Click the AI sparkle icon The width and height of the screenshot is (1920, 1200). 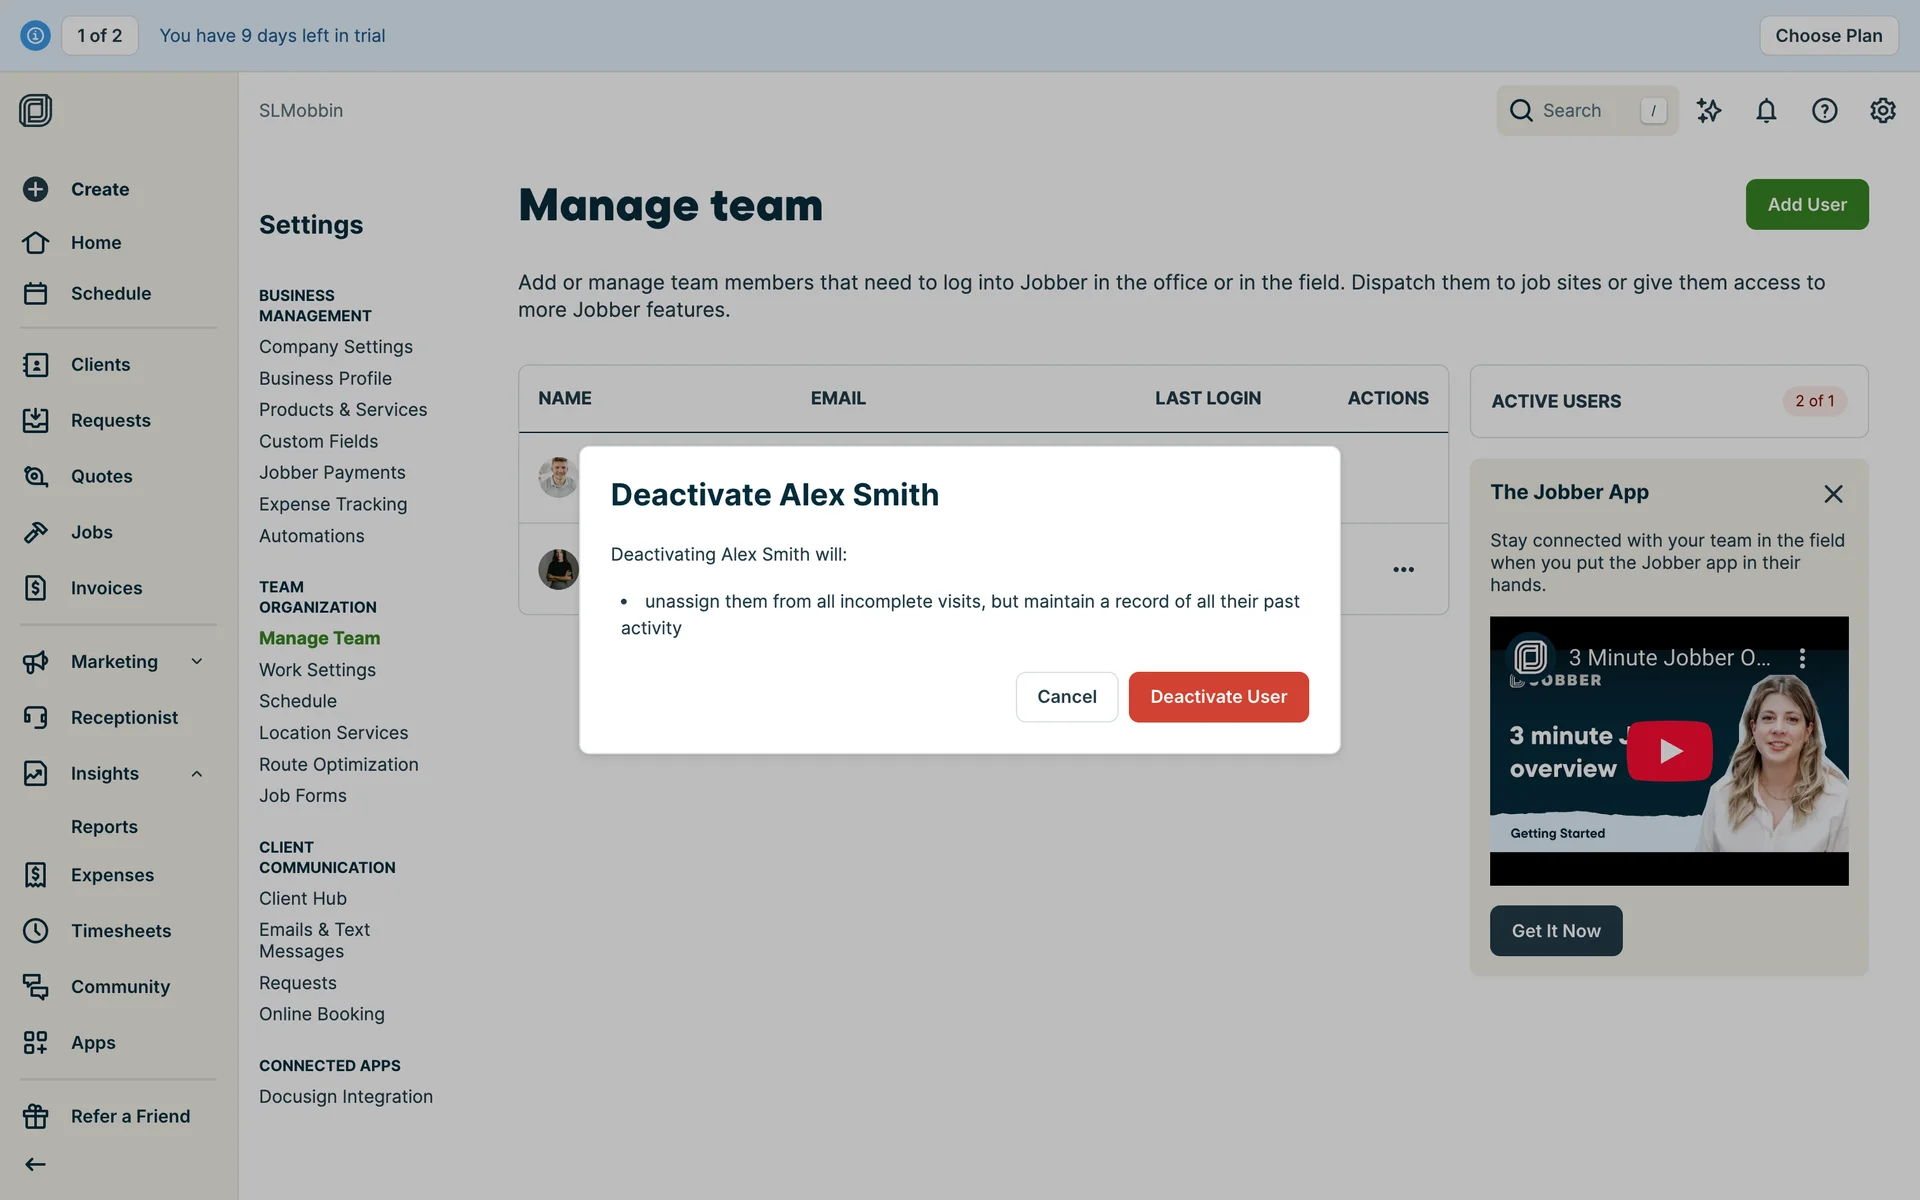click(x=1709, y=111)
